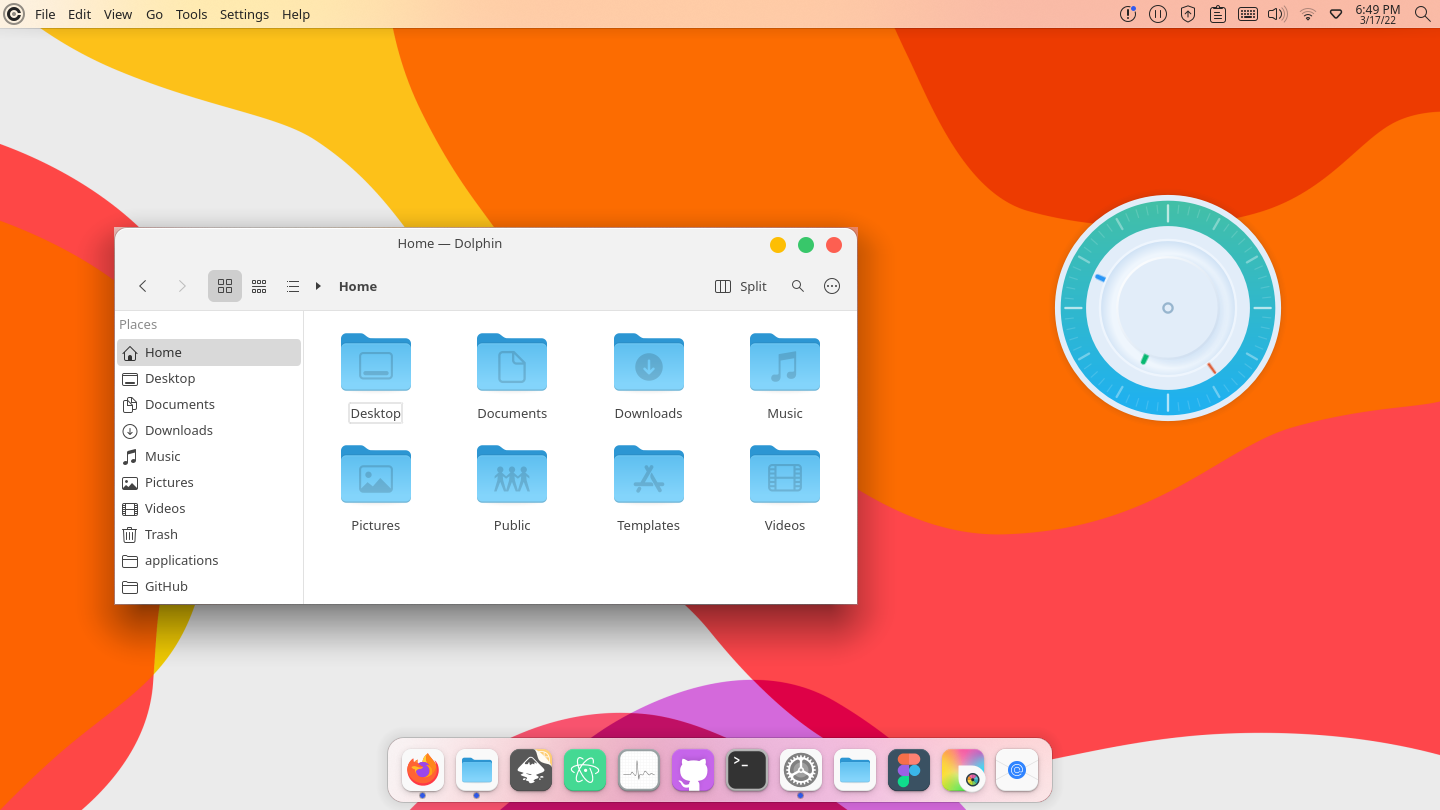Open the first file manager dock icon
Viewport: 1440px width, 810px height.
[477, 771]
